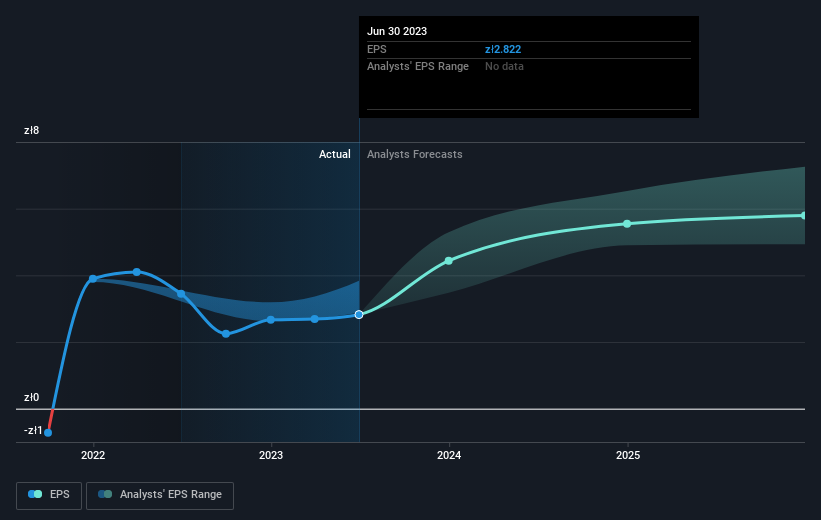The image size is (821, 520).
Task: Click the Analysts' EPS Range tooltip row label
Action: coord(418,66)
